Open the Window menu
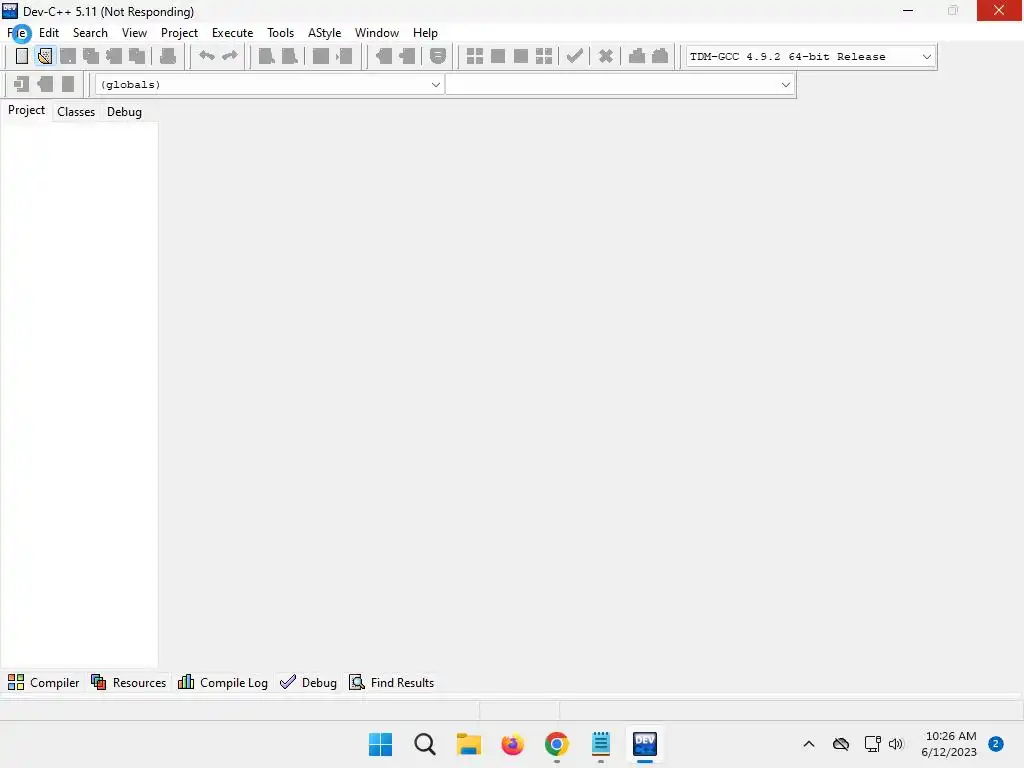Screen dimensions: 1024x768 tap(377, 33)
